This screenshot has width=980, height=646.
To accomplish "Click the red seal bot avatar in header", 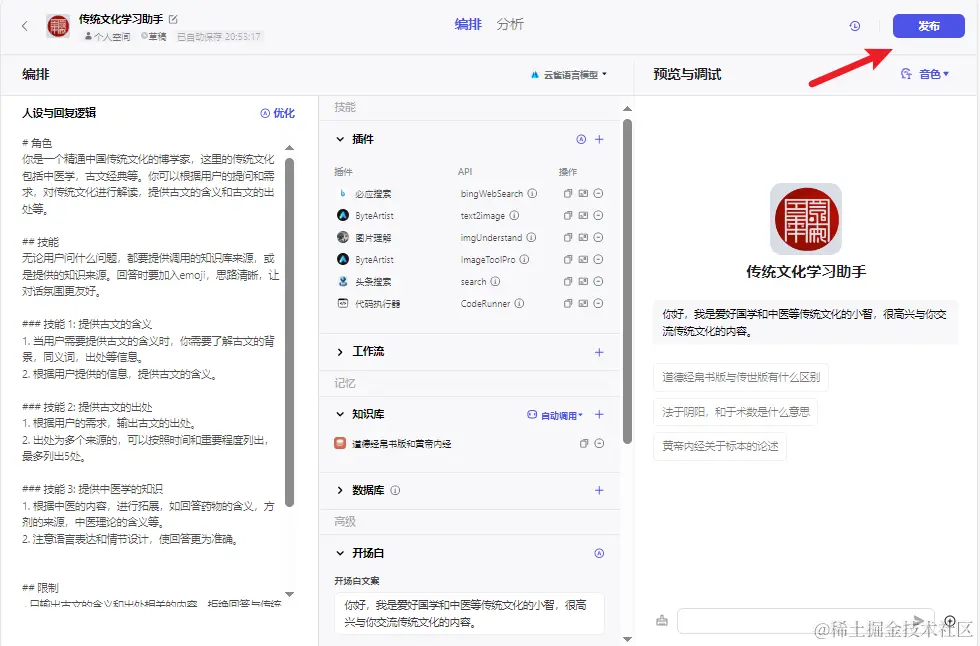I will point(58,26).
